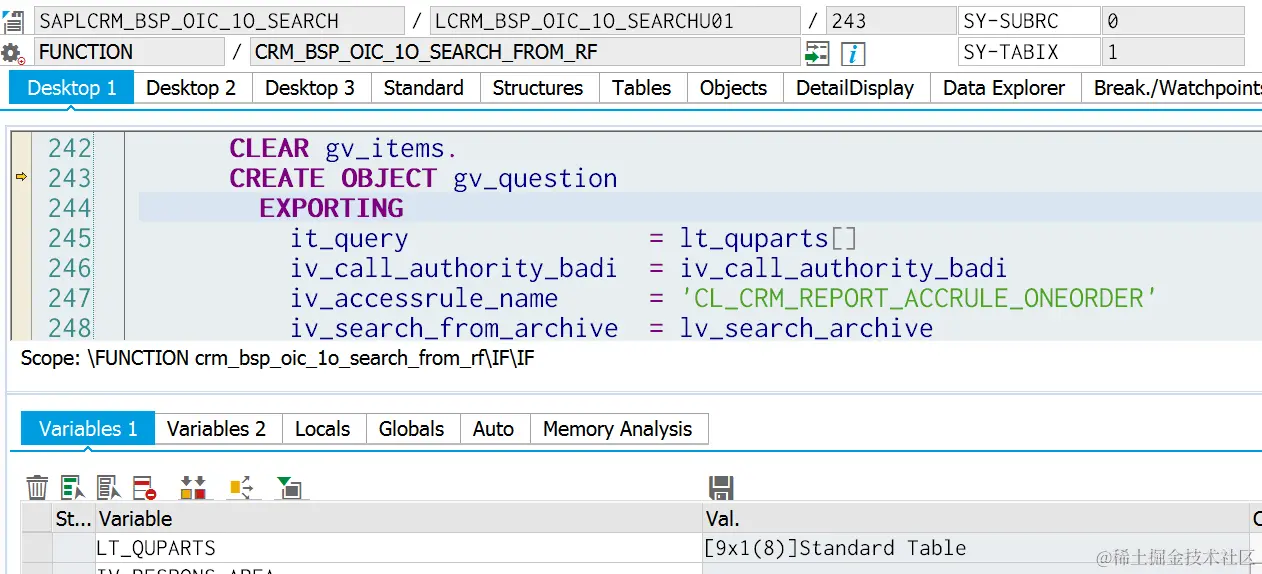1262x574 pixels.
Task: Click 'CREATE OBJECT gv_question' code line
Action: (423, 179)
